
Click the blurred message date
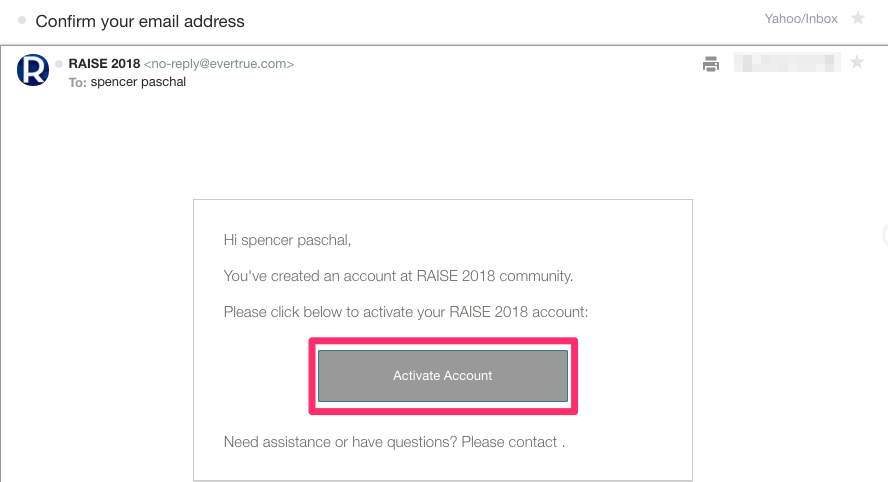tap(787, 64)
